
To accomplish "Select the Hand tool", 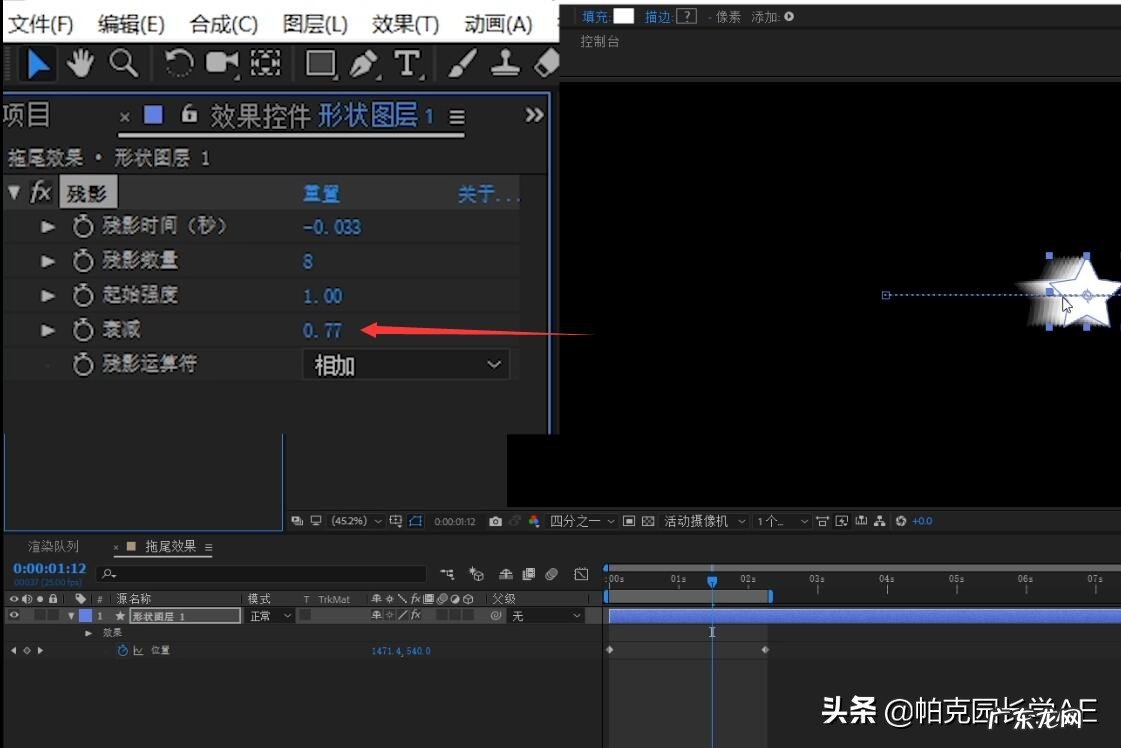I will 81,64.
